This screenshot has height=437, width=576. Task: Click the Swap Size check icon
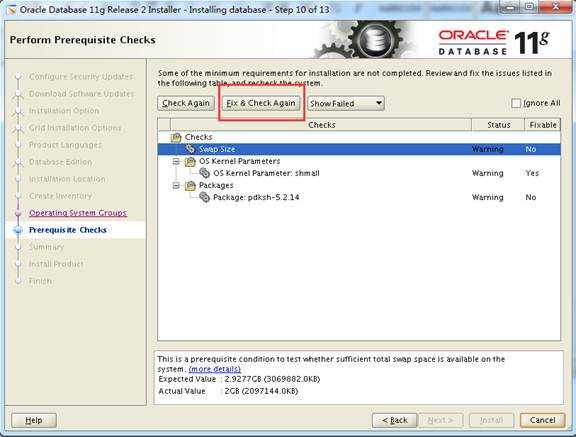[x=190, y=149]
